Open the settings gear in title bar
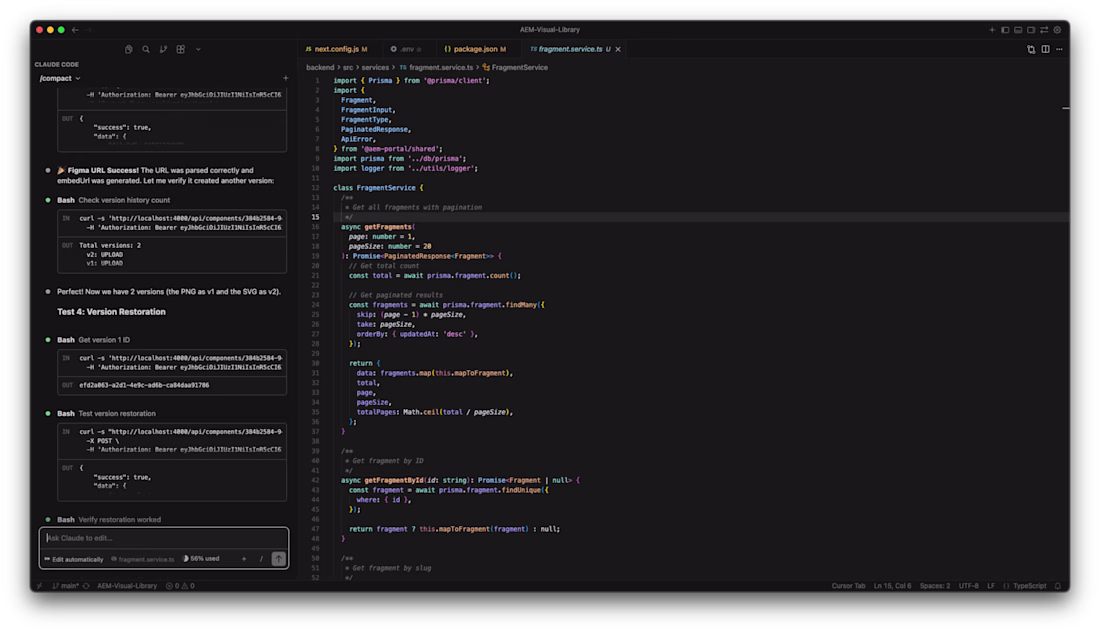1100x632 pixels. click(x=1057, y=30)
